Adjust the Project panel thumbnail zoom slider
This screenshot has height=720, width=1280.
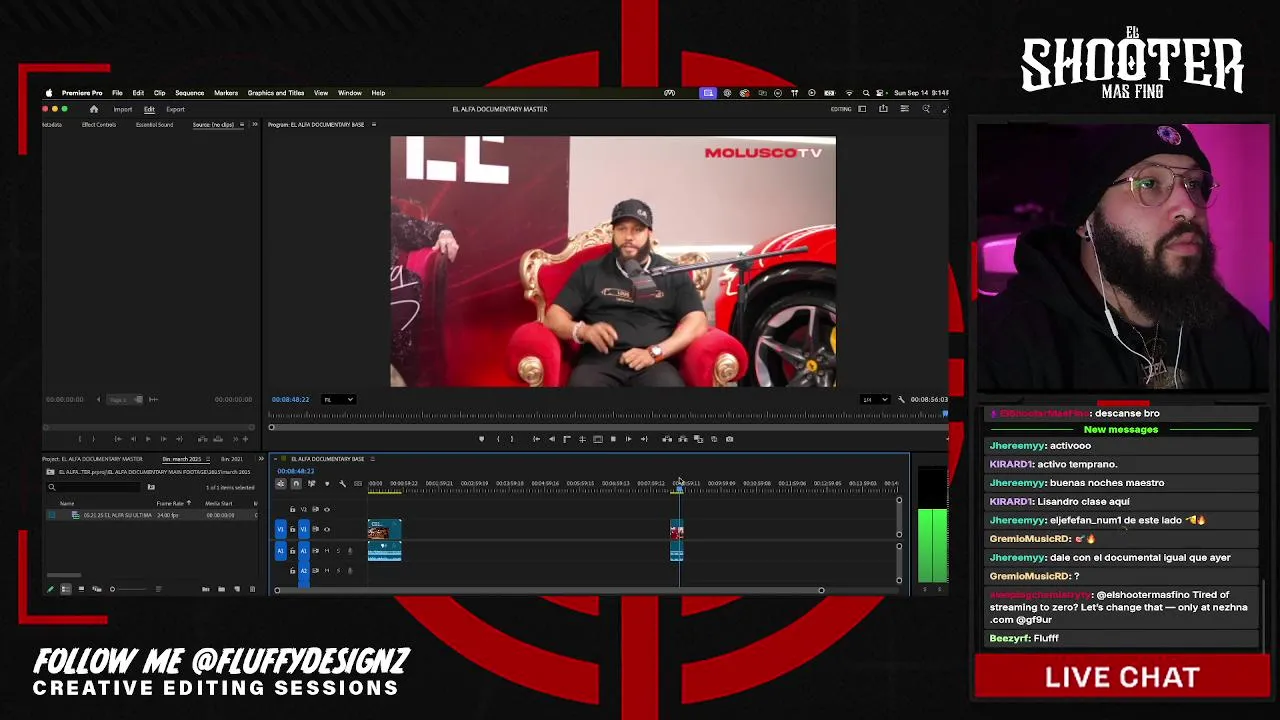tap(112, 589)
